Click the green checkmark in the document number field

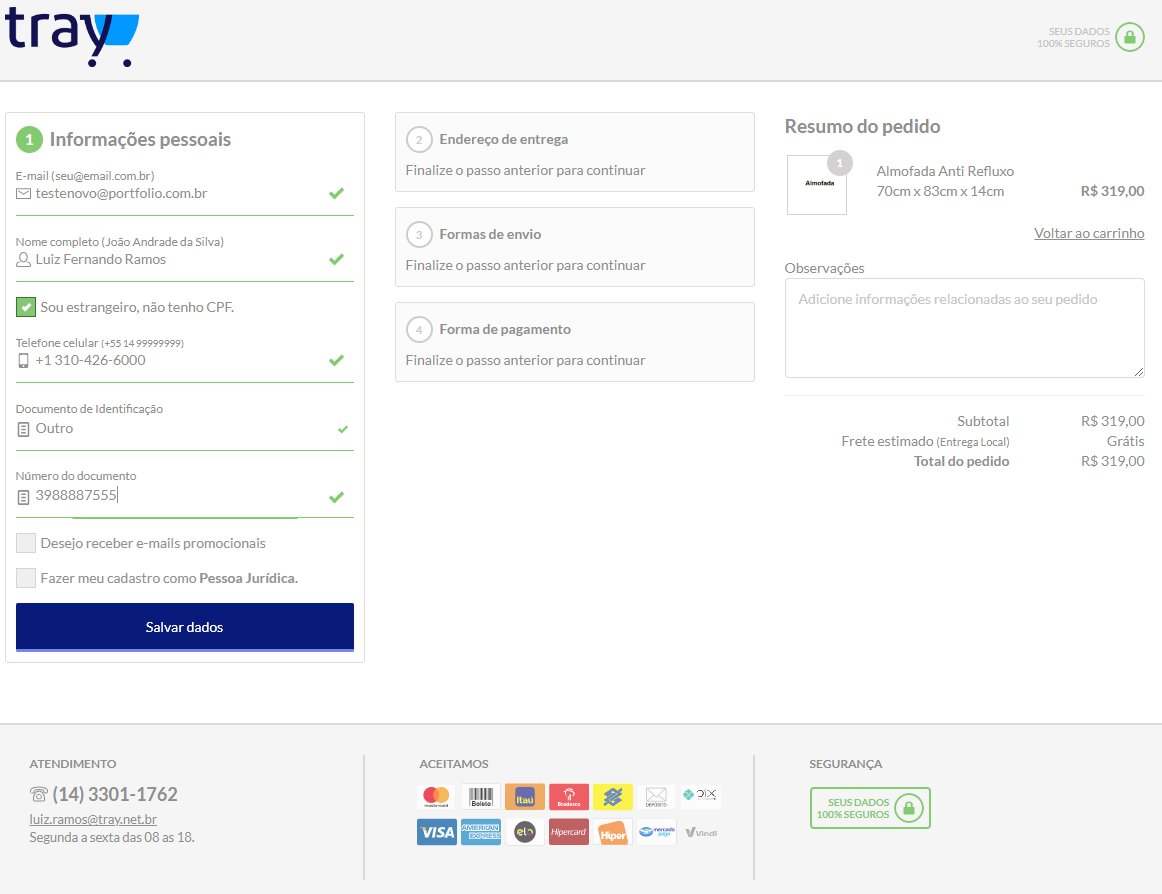point(336,497)
